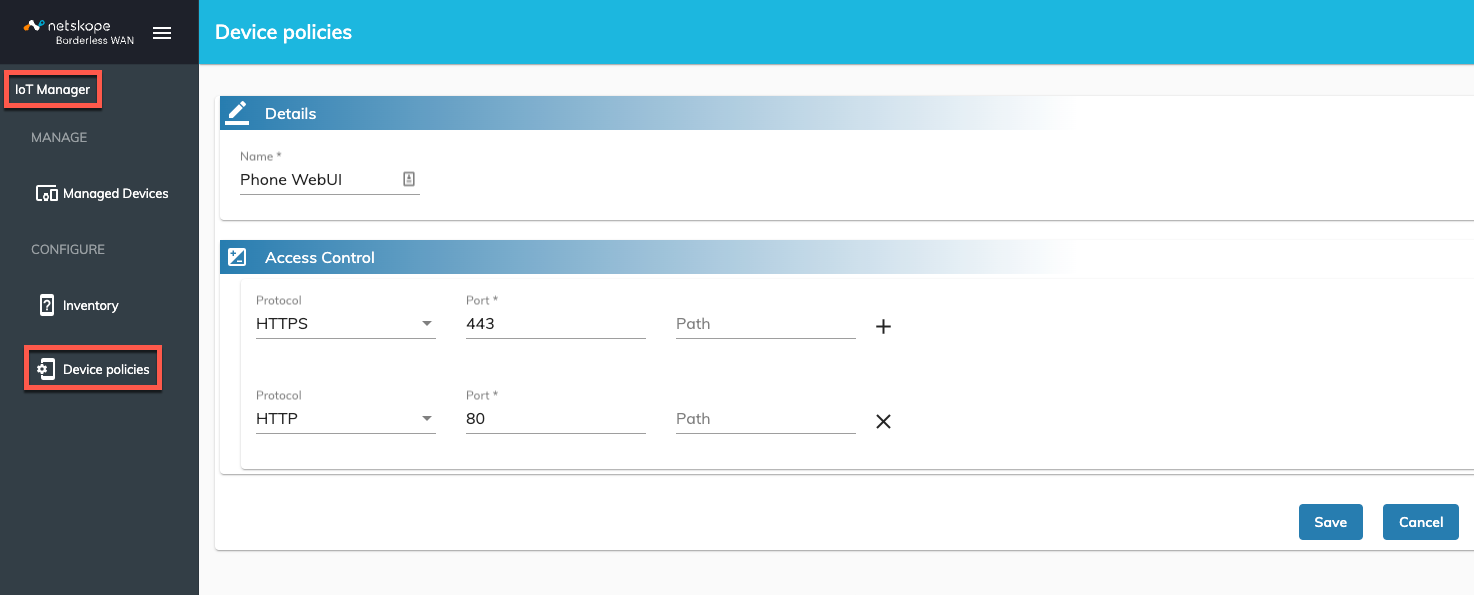
Task: Click the IoT Manager heading
Action: (x=53, y=89)
